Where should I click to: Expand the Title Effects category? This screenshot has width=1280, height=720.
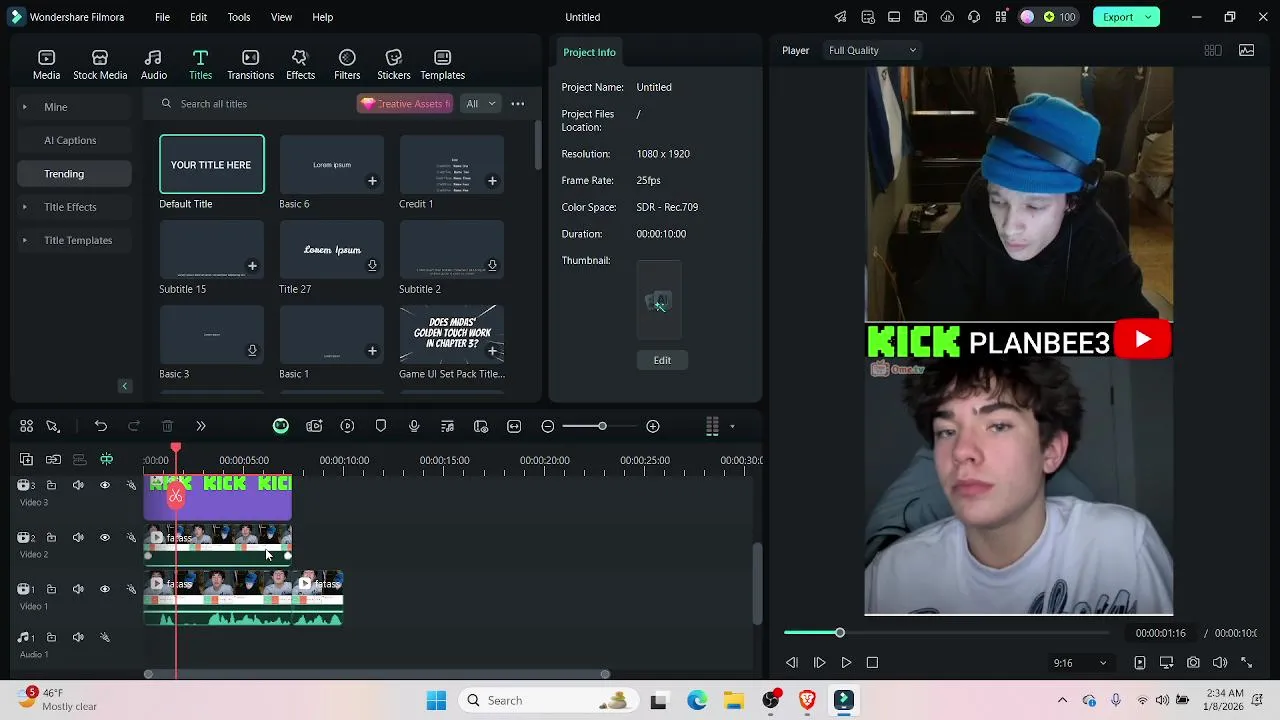pyautogui.click(x=25, y=207)
